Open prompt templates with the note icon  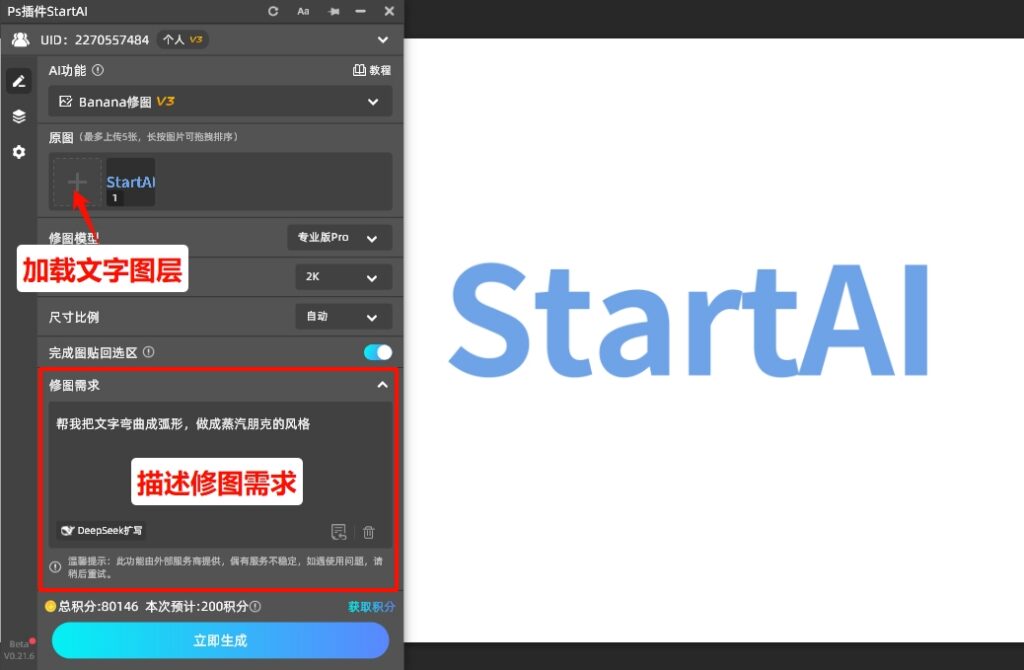click(339, 532)
